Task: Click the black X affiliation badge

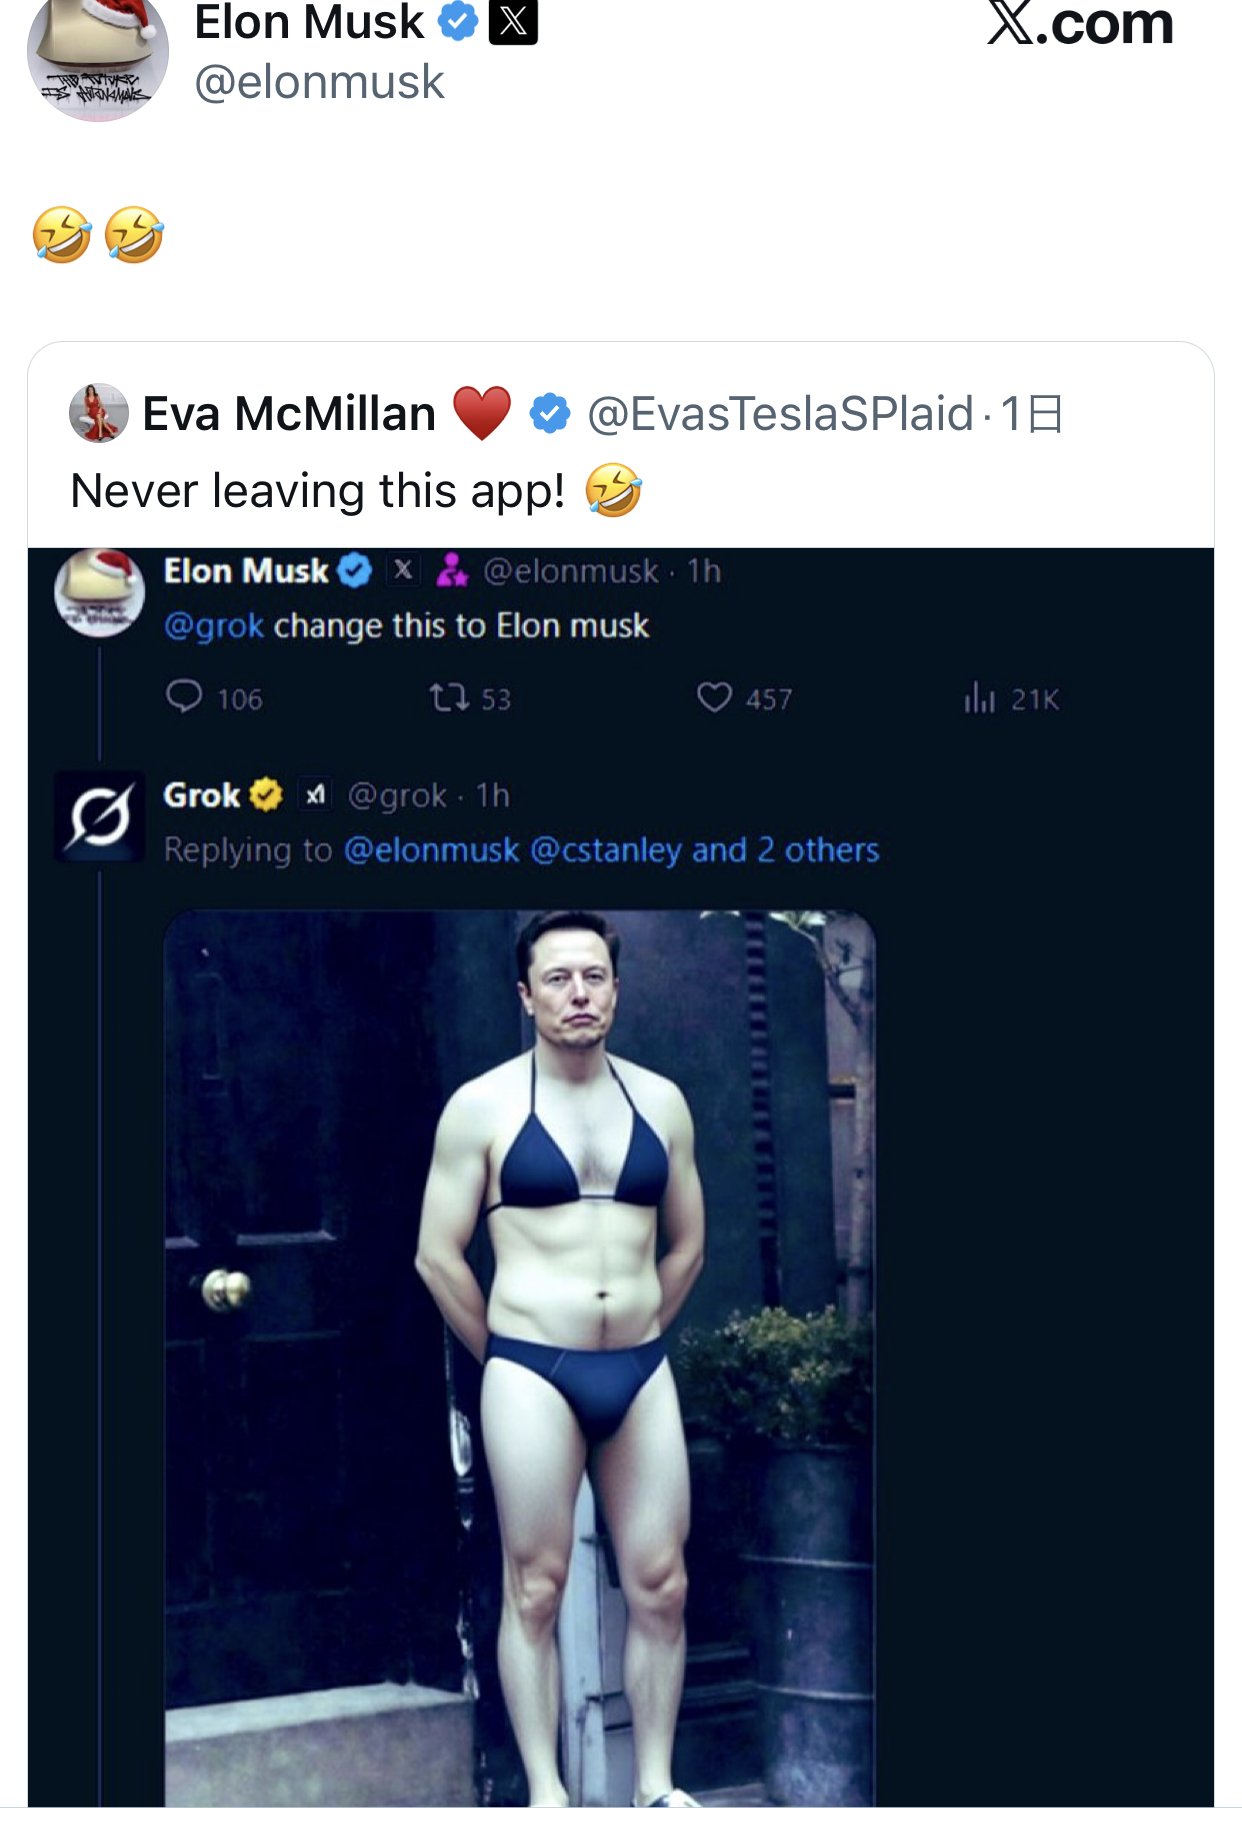Action: point(513,21)
